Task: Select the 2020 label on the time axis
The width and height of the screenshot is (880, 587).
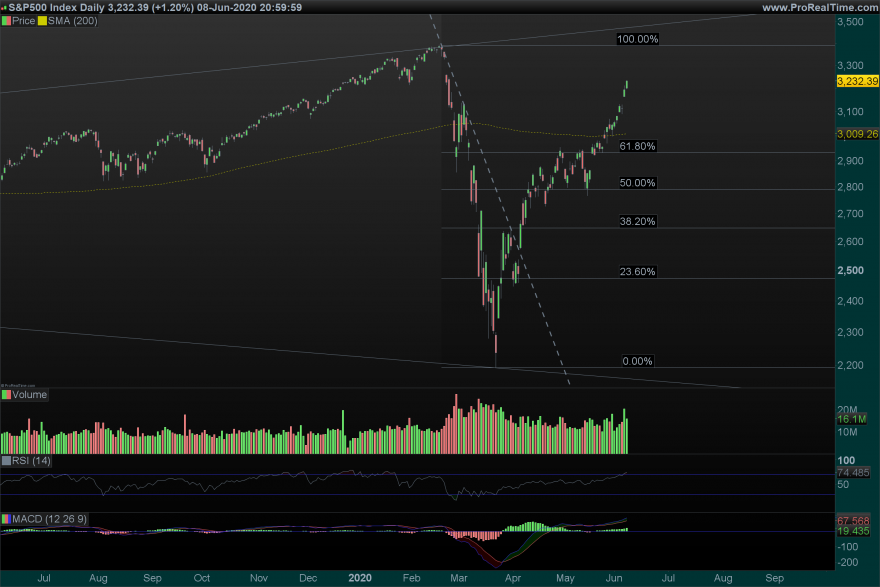Action: tap(360, 578)
